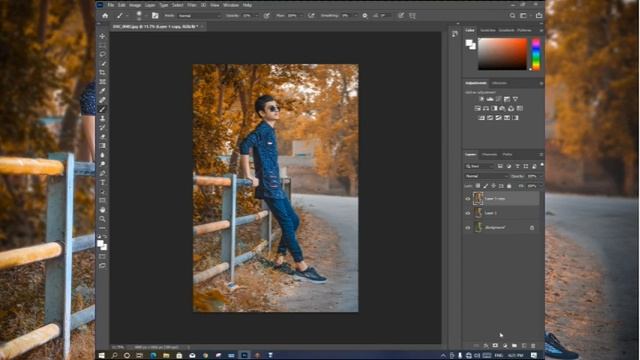Open the layer blend mode dropdown
The image size is (640, 360).
486,176
